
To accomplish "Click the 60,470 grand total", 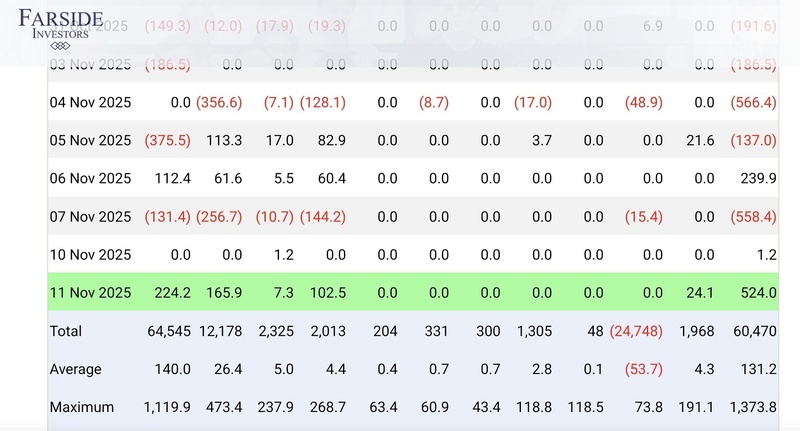I will coord(755,332).
